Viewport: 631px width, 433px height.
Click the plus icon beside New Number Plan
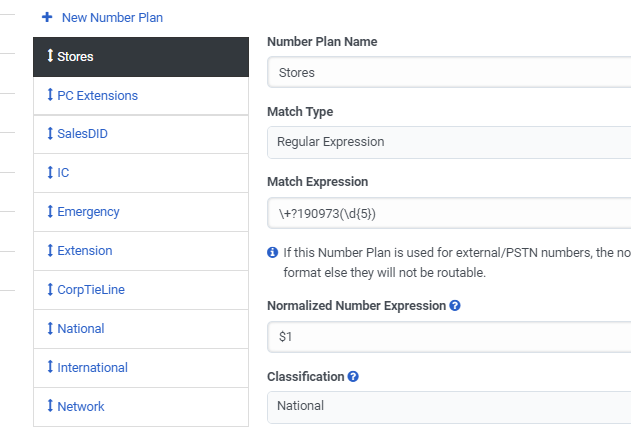[x=47, y=18]
